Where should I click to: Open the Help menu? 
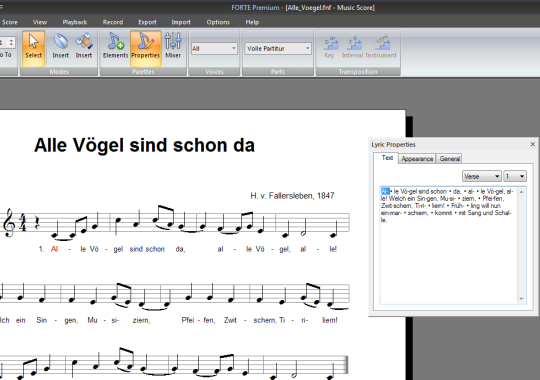pyautogui.click(x=252, y=22)
